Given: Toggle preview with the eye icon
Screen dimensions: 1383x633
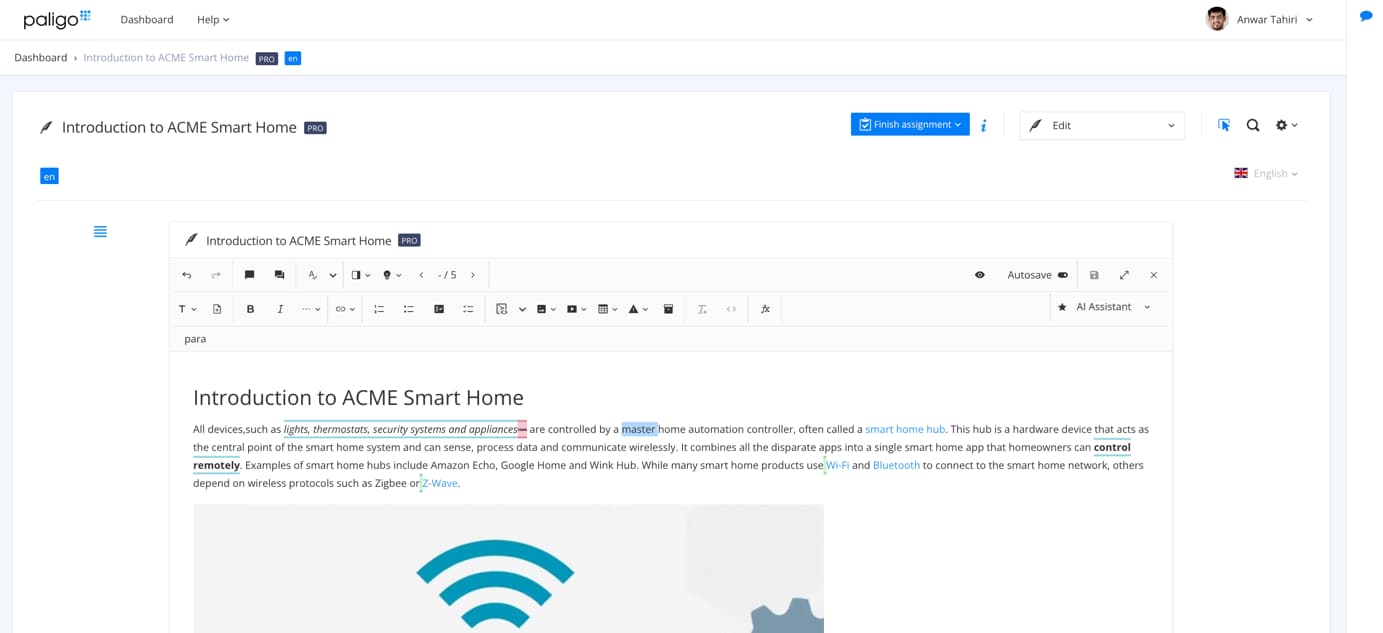Looking at the screenshot, I should click(980, 275).
